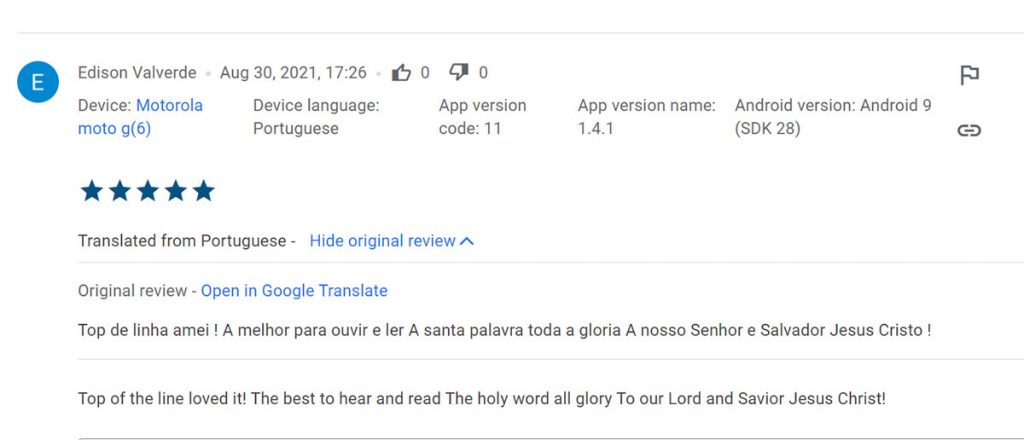Image resolution: width=1024 pixels, height=440 pixels.
Task: Click the review date Aug 30, 2021
Action: tap(293, 73)
